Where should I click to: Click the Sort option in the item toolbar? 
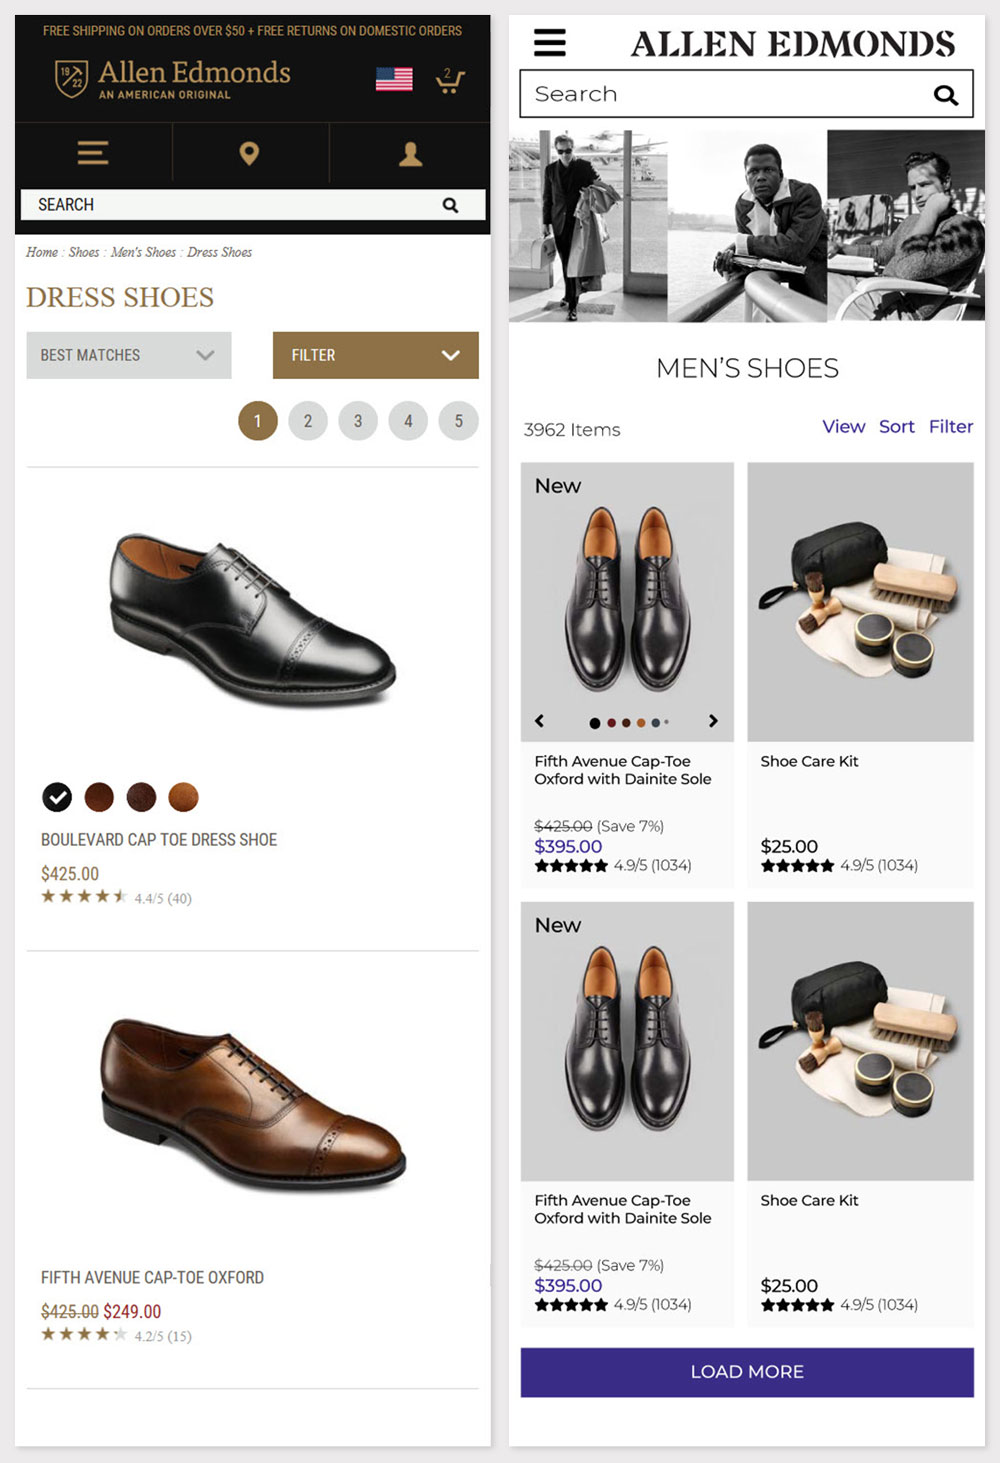pyautogui.click(x=897, y=427)
